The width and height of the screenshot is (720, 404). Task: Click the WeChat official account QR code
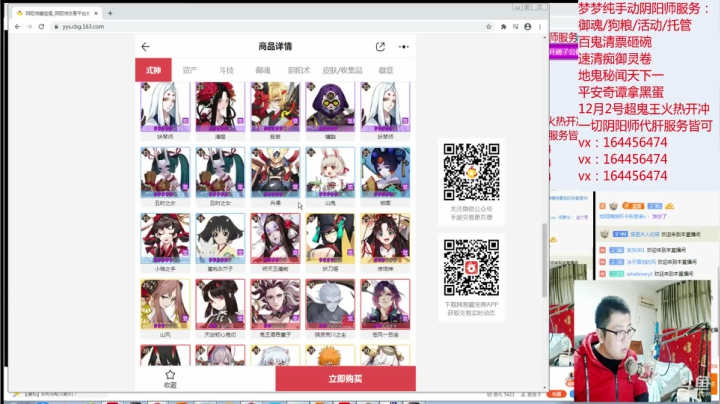(471, 172)
